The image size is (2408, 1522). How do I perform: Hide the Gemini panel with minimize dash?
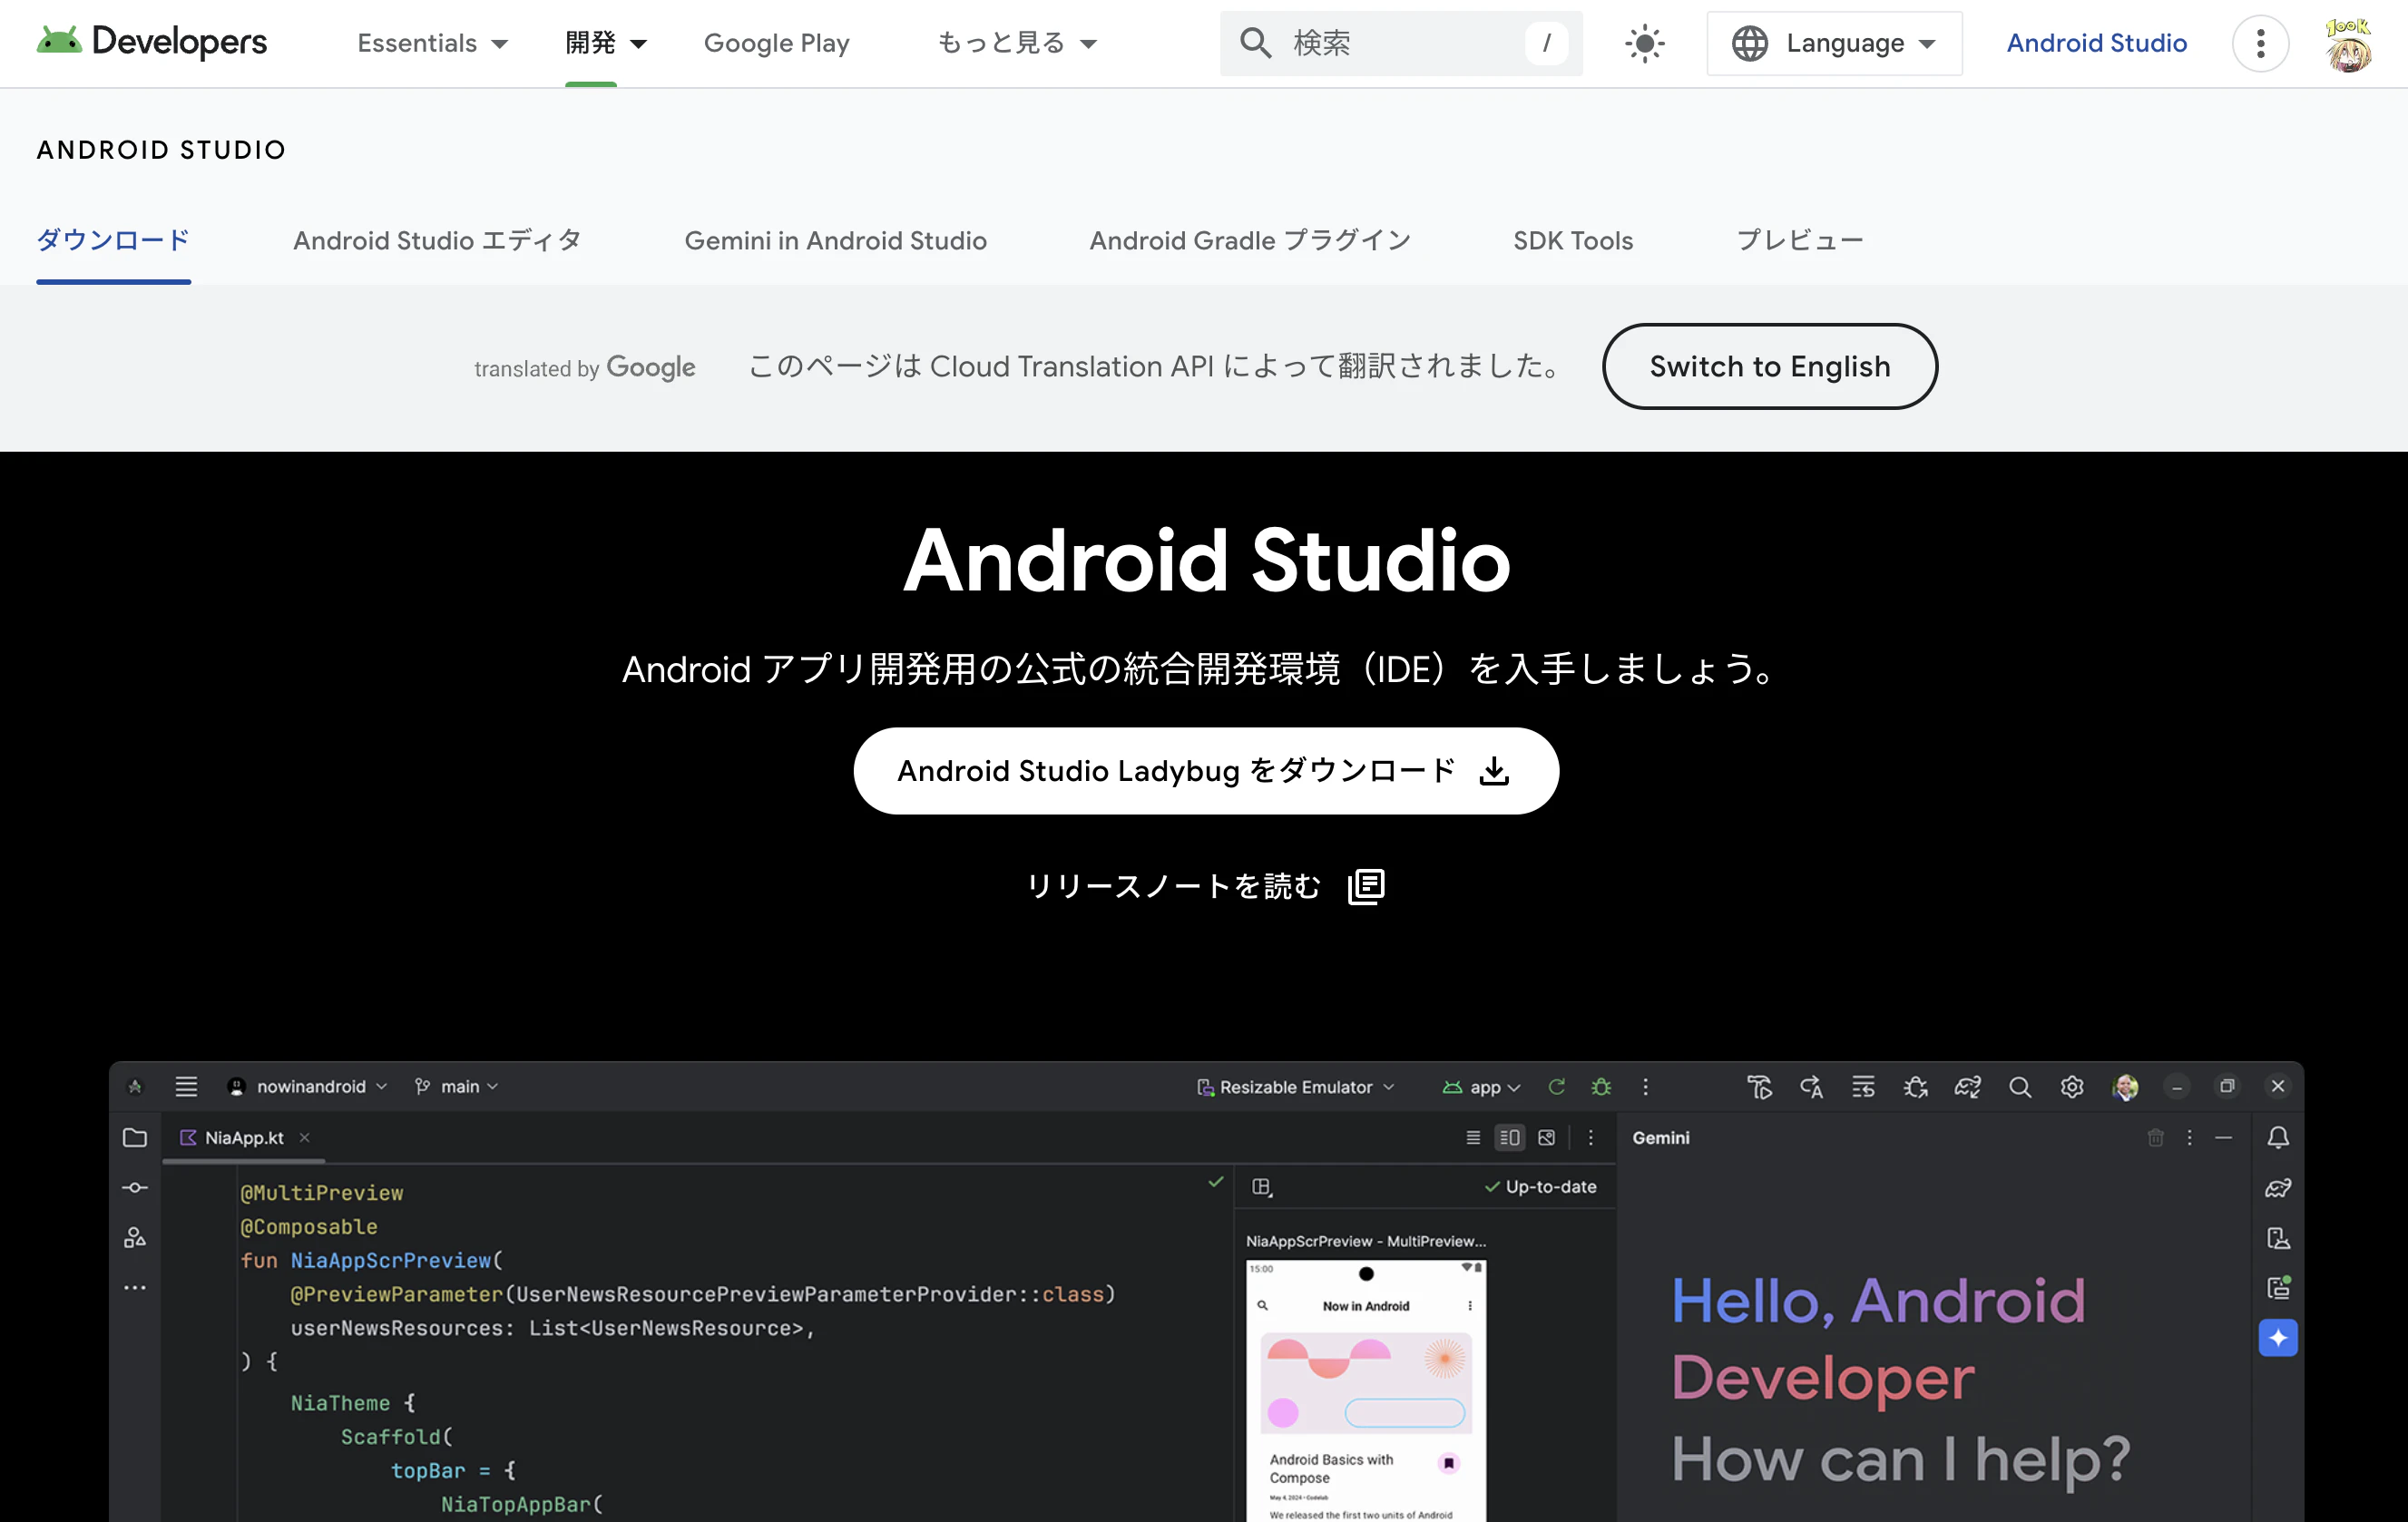coord(2223,1137)
